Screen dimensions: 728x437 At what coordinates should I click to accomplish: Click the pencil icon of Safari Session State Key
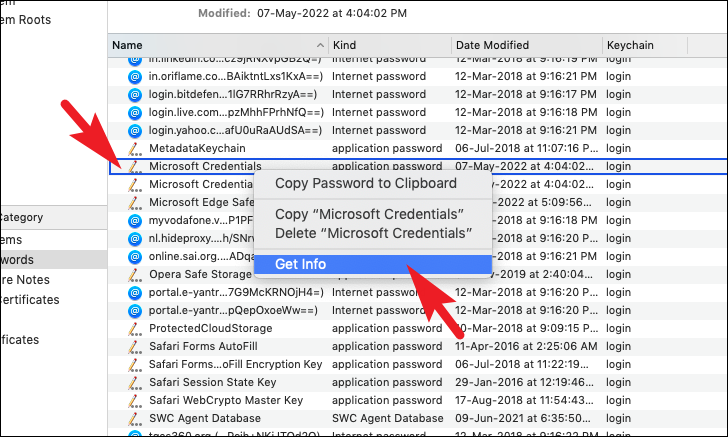pyautogui.click(x=135, y=383)
